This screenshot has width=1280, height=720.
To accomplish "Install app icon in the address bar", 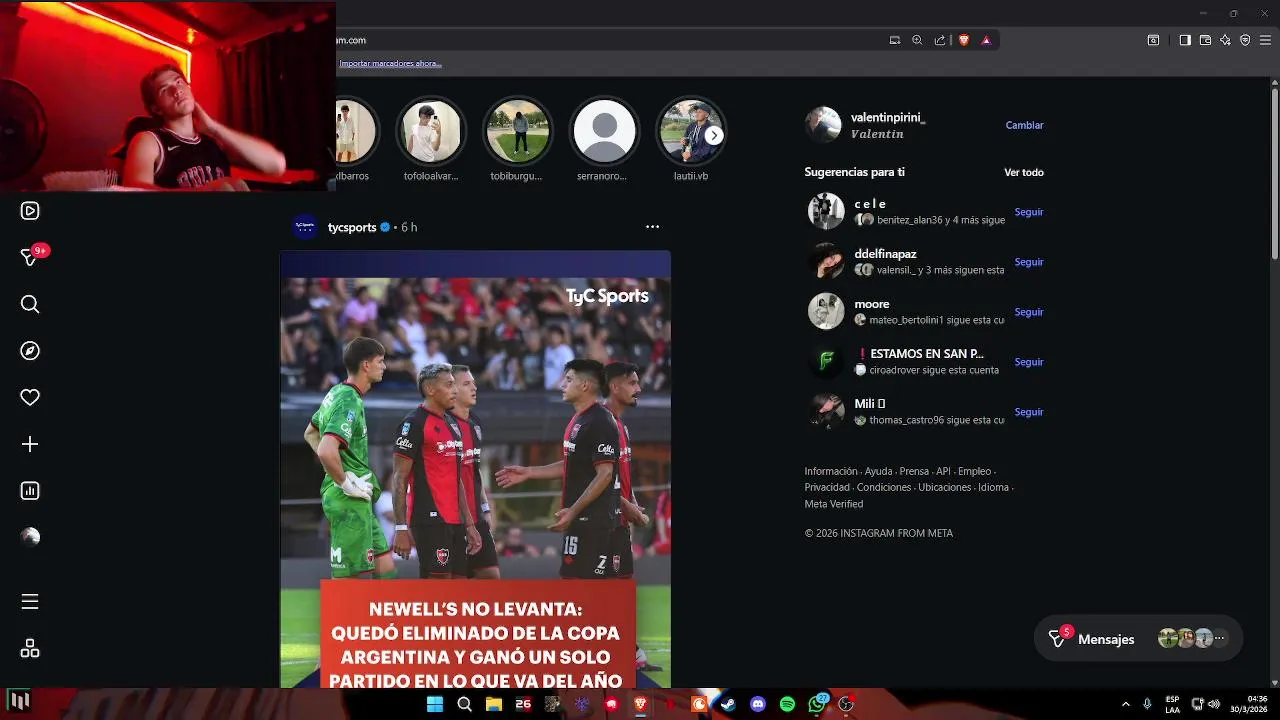I will (895, 40).
